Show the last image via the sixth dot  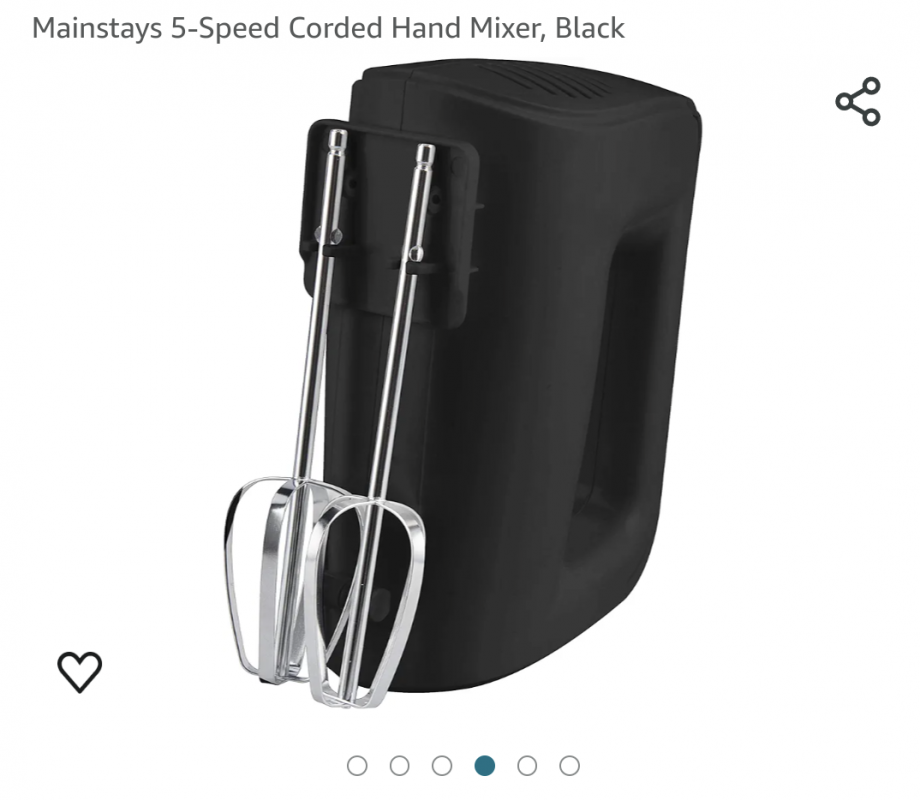(569, 766)
